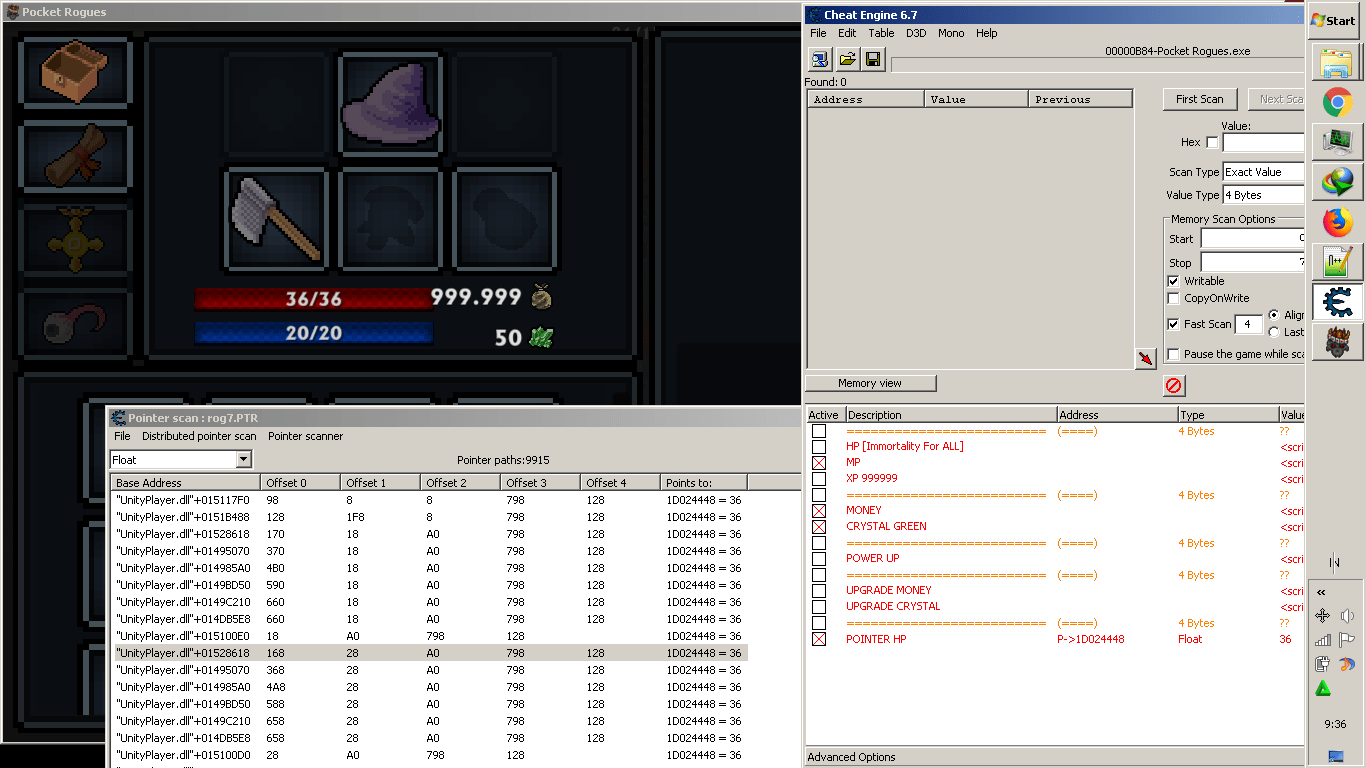Deactivate the MP cheat entry checkbox

click(x=819, y=463)
